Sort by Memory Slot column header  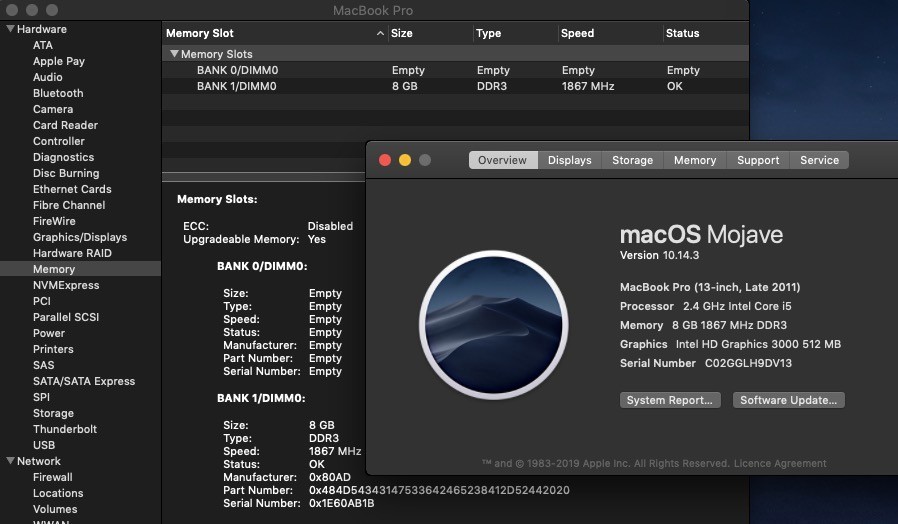(275, 33)
